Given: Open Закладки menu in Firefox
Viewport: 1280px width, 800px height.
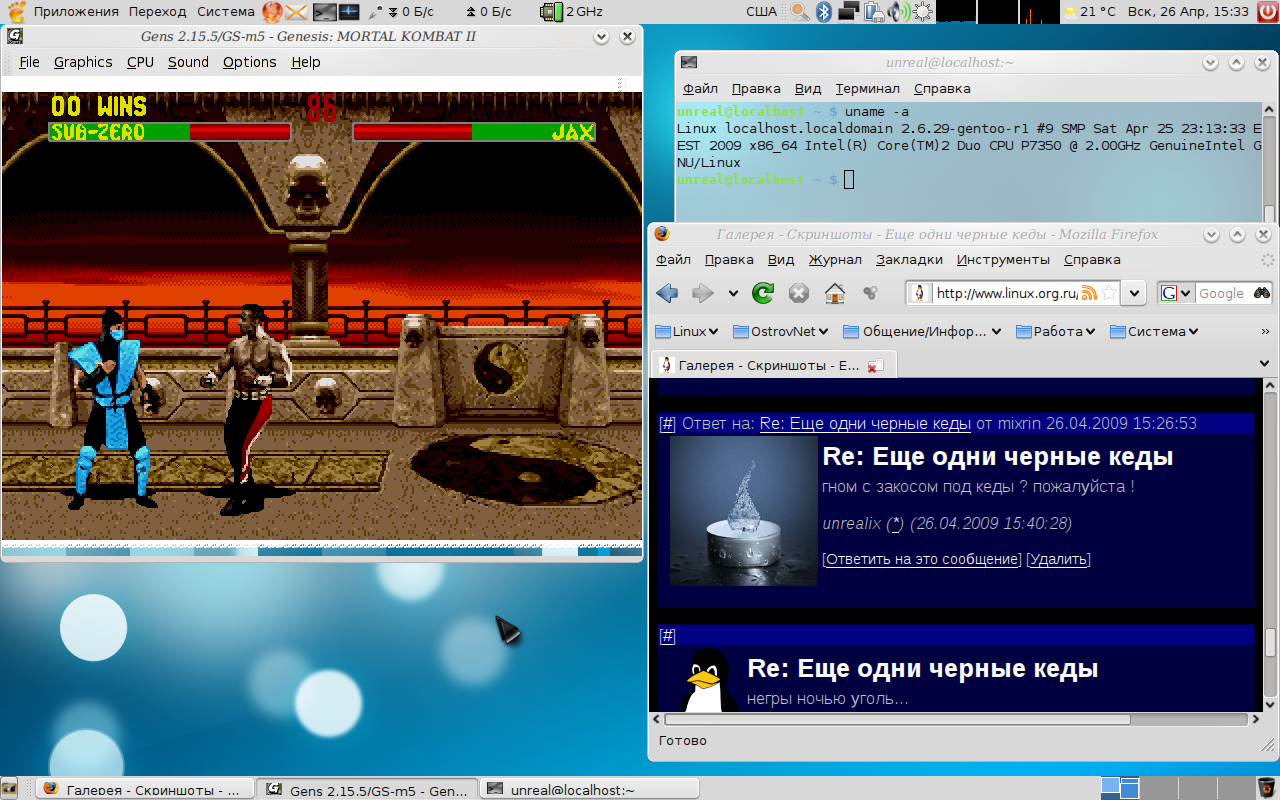Looking at the screenshot, I should [909, 260].
